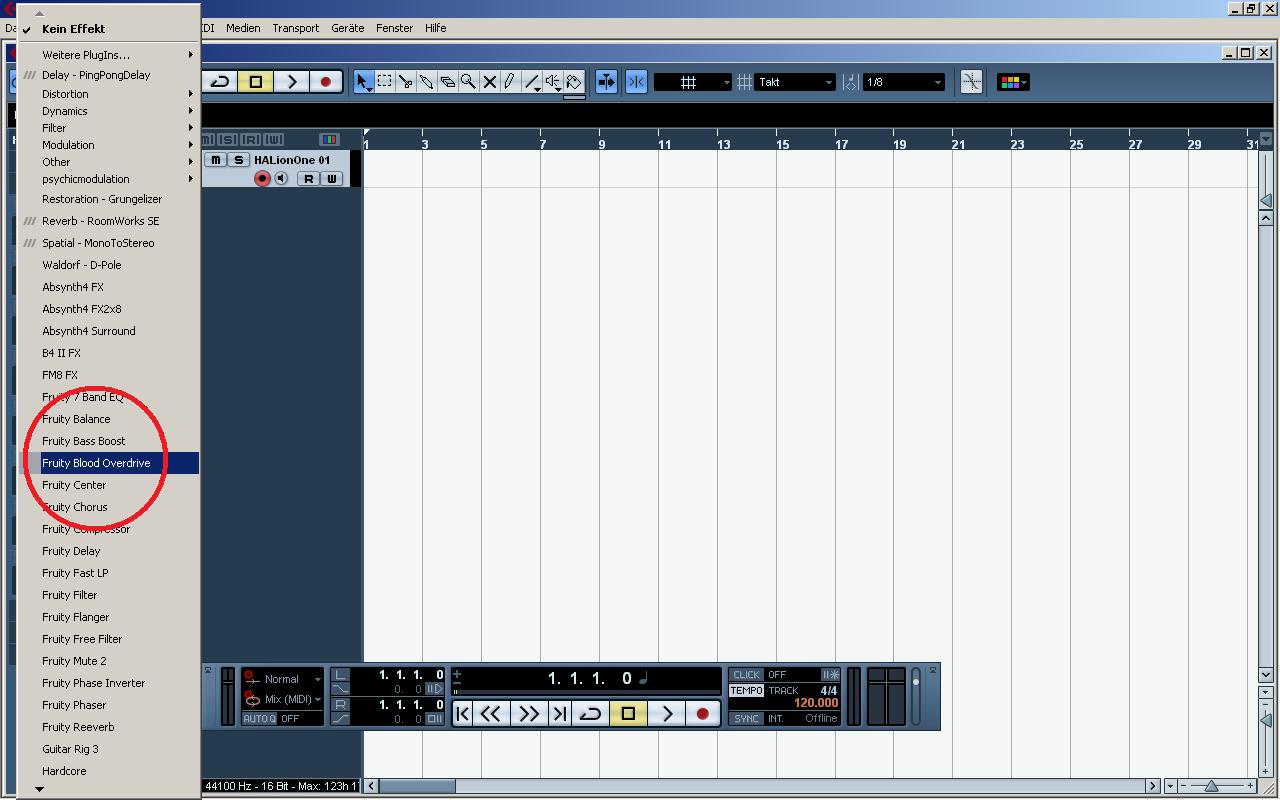Click the Snap to Zero Crossing icon
1280x800 pixels.
click(x=971, y=82)
